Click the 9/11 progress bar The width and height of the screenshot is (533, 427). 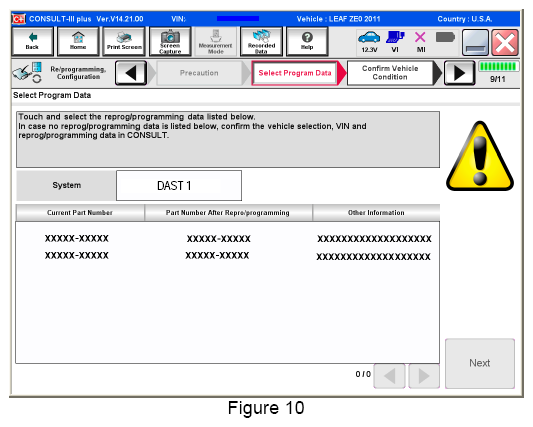pos(498,66)
